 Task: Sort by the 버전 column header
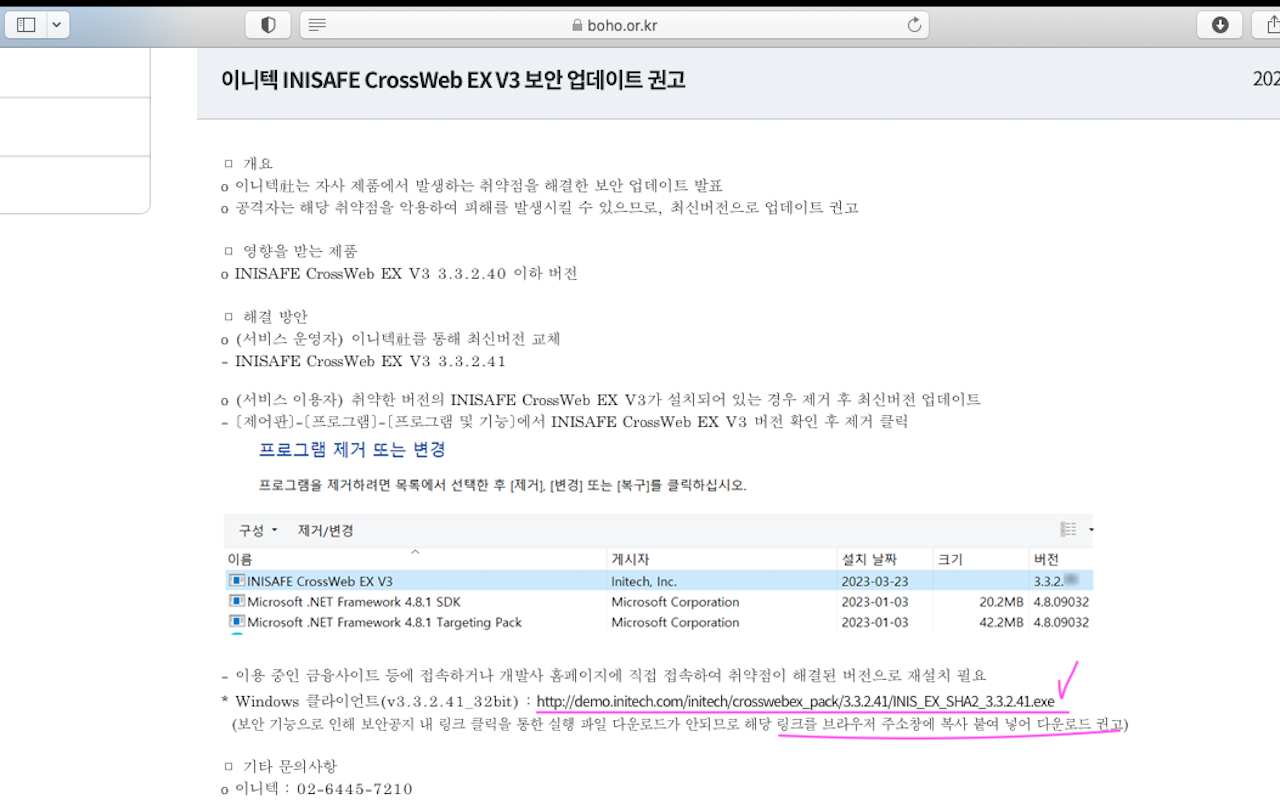pos(1046,559)
